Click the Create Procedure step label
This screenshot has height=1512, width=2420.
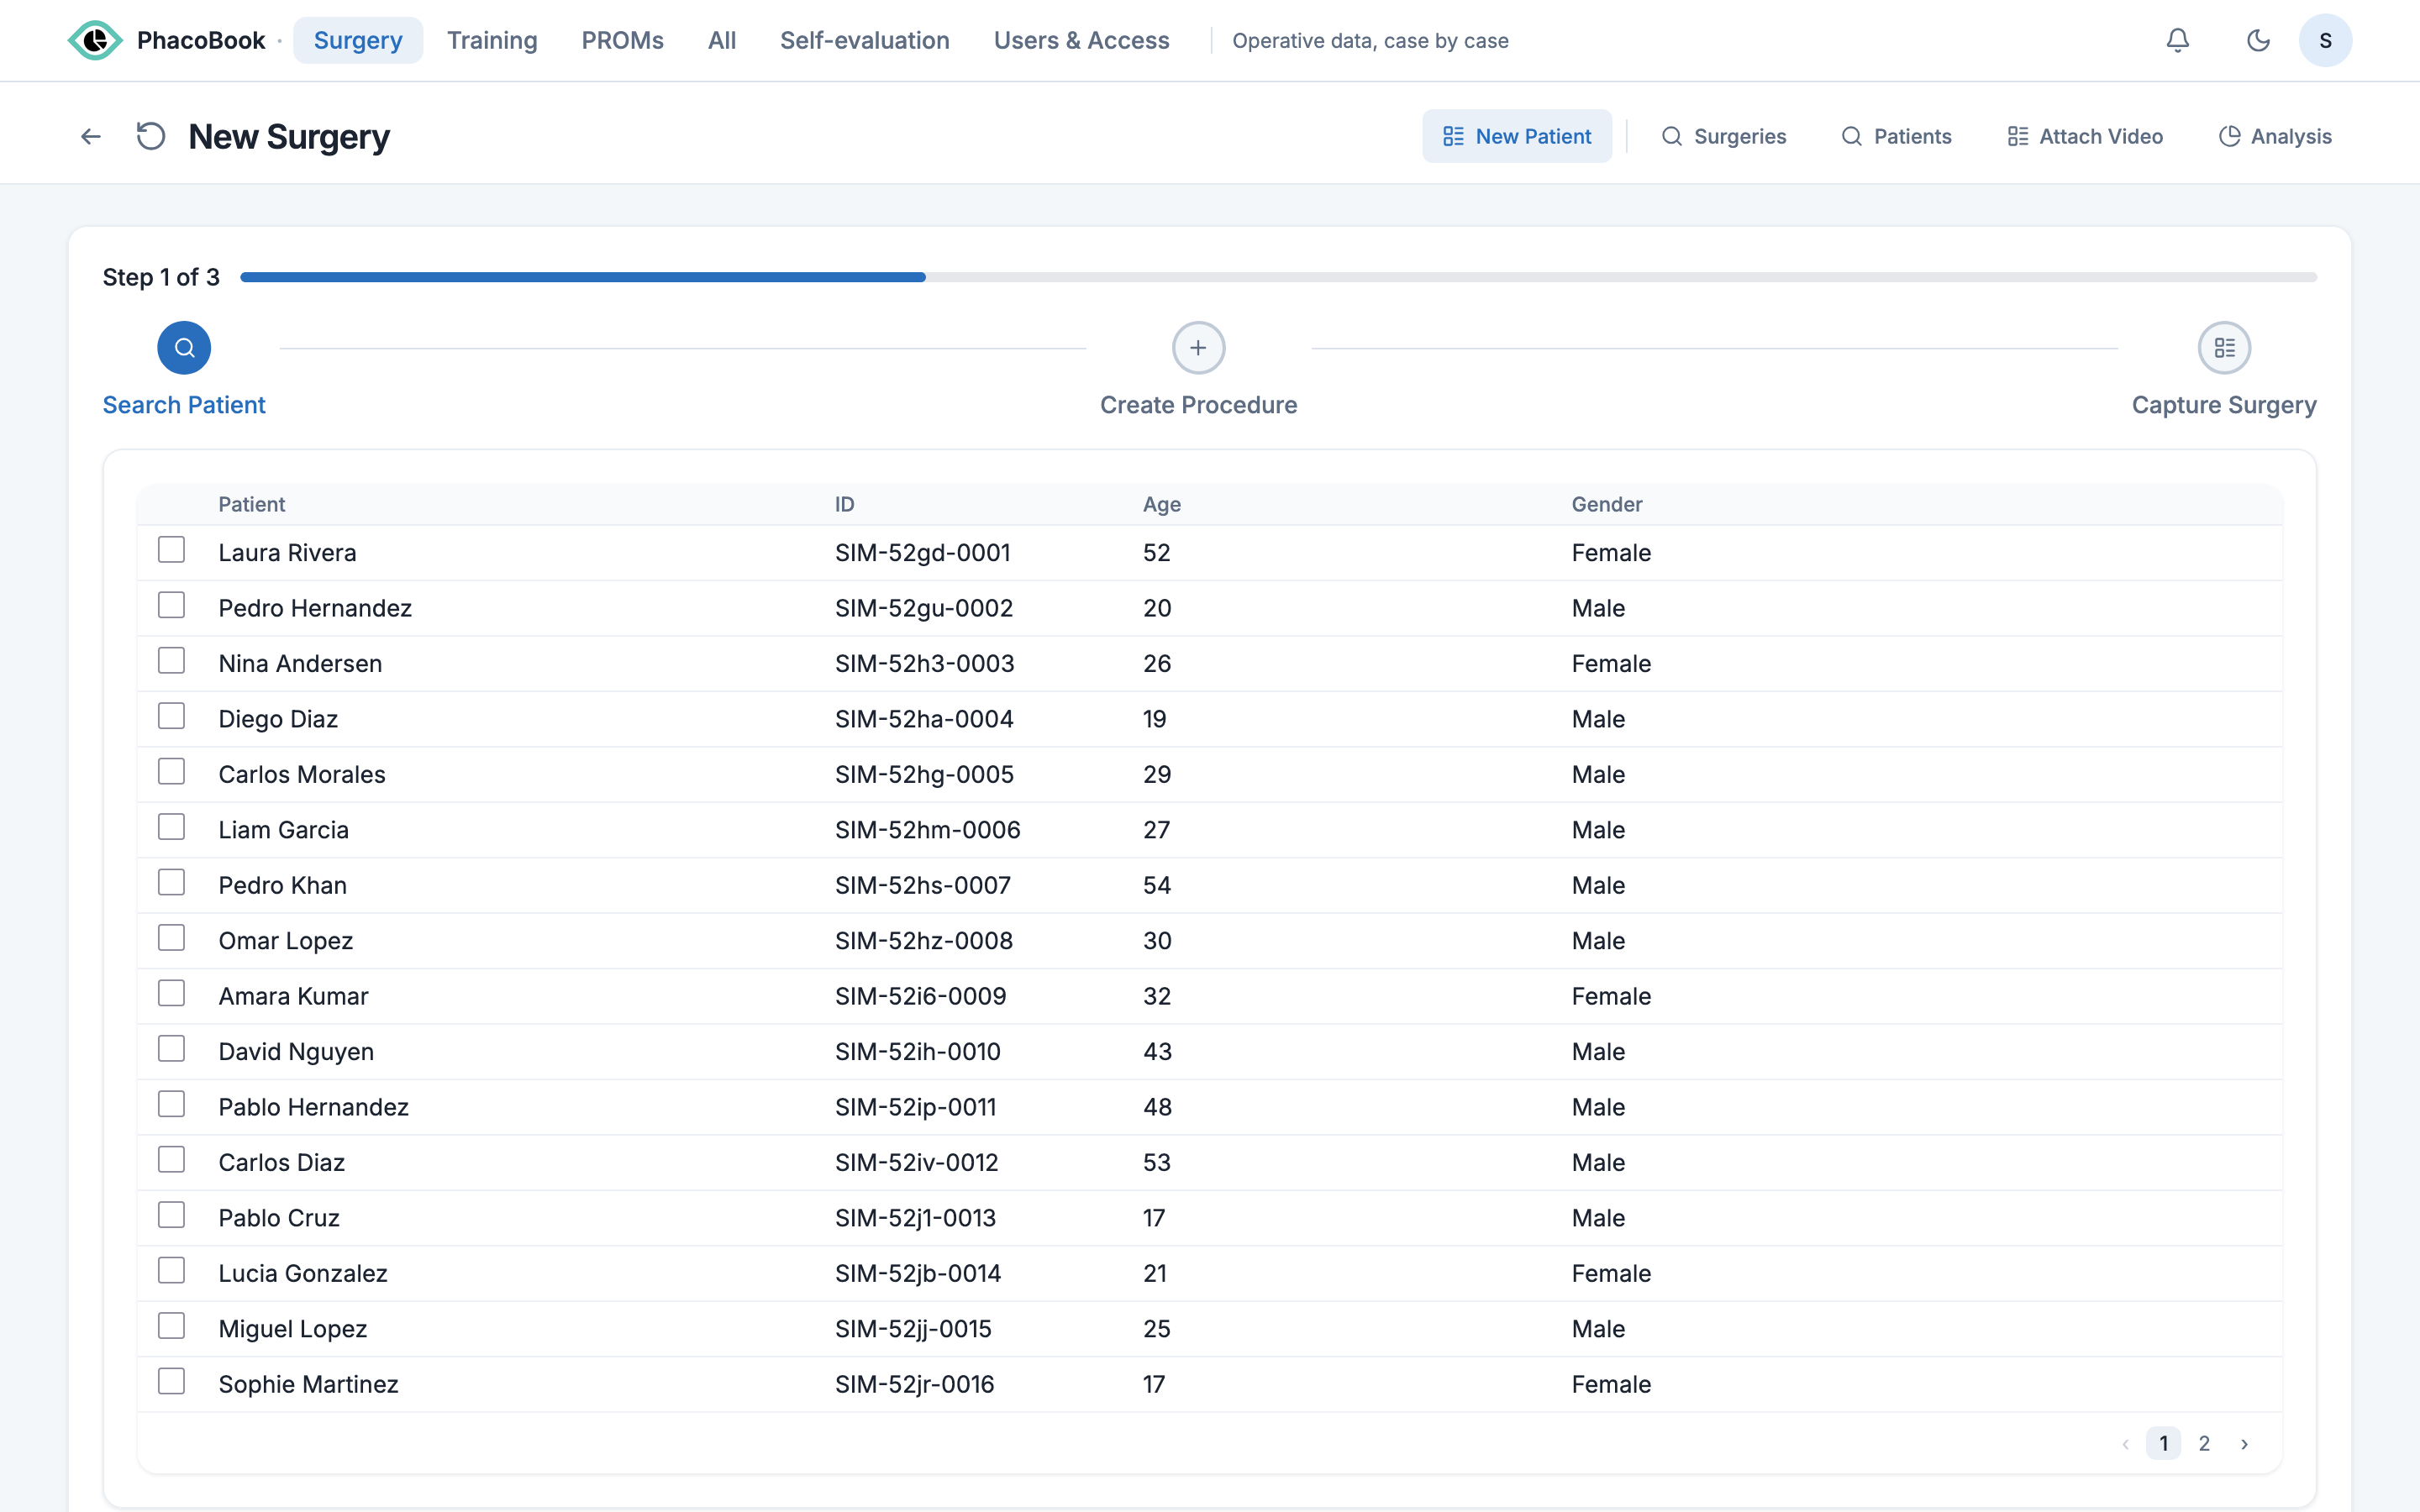(x=1198, y=405)
